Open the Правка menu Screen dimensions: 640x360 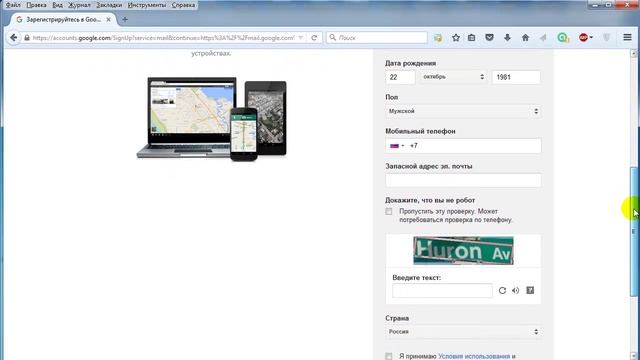[x=36, y=5]
